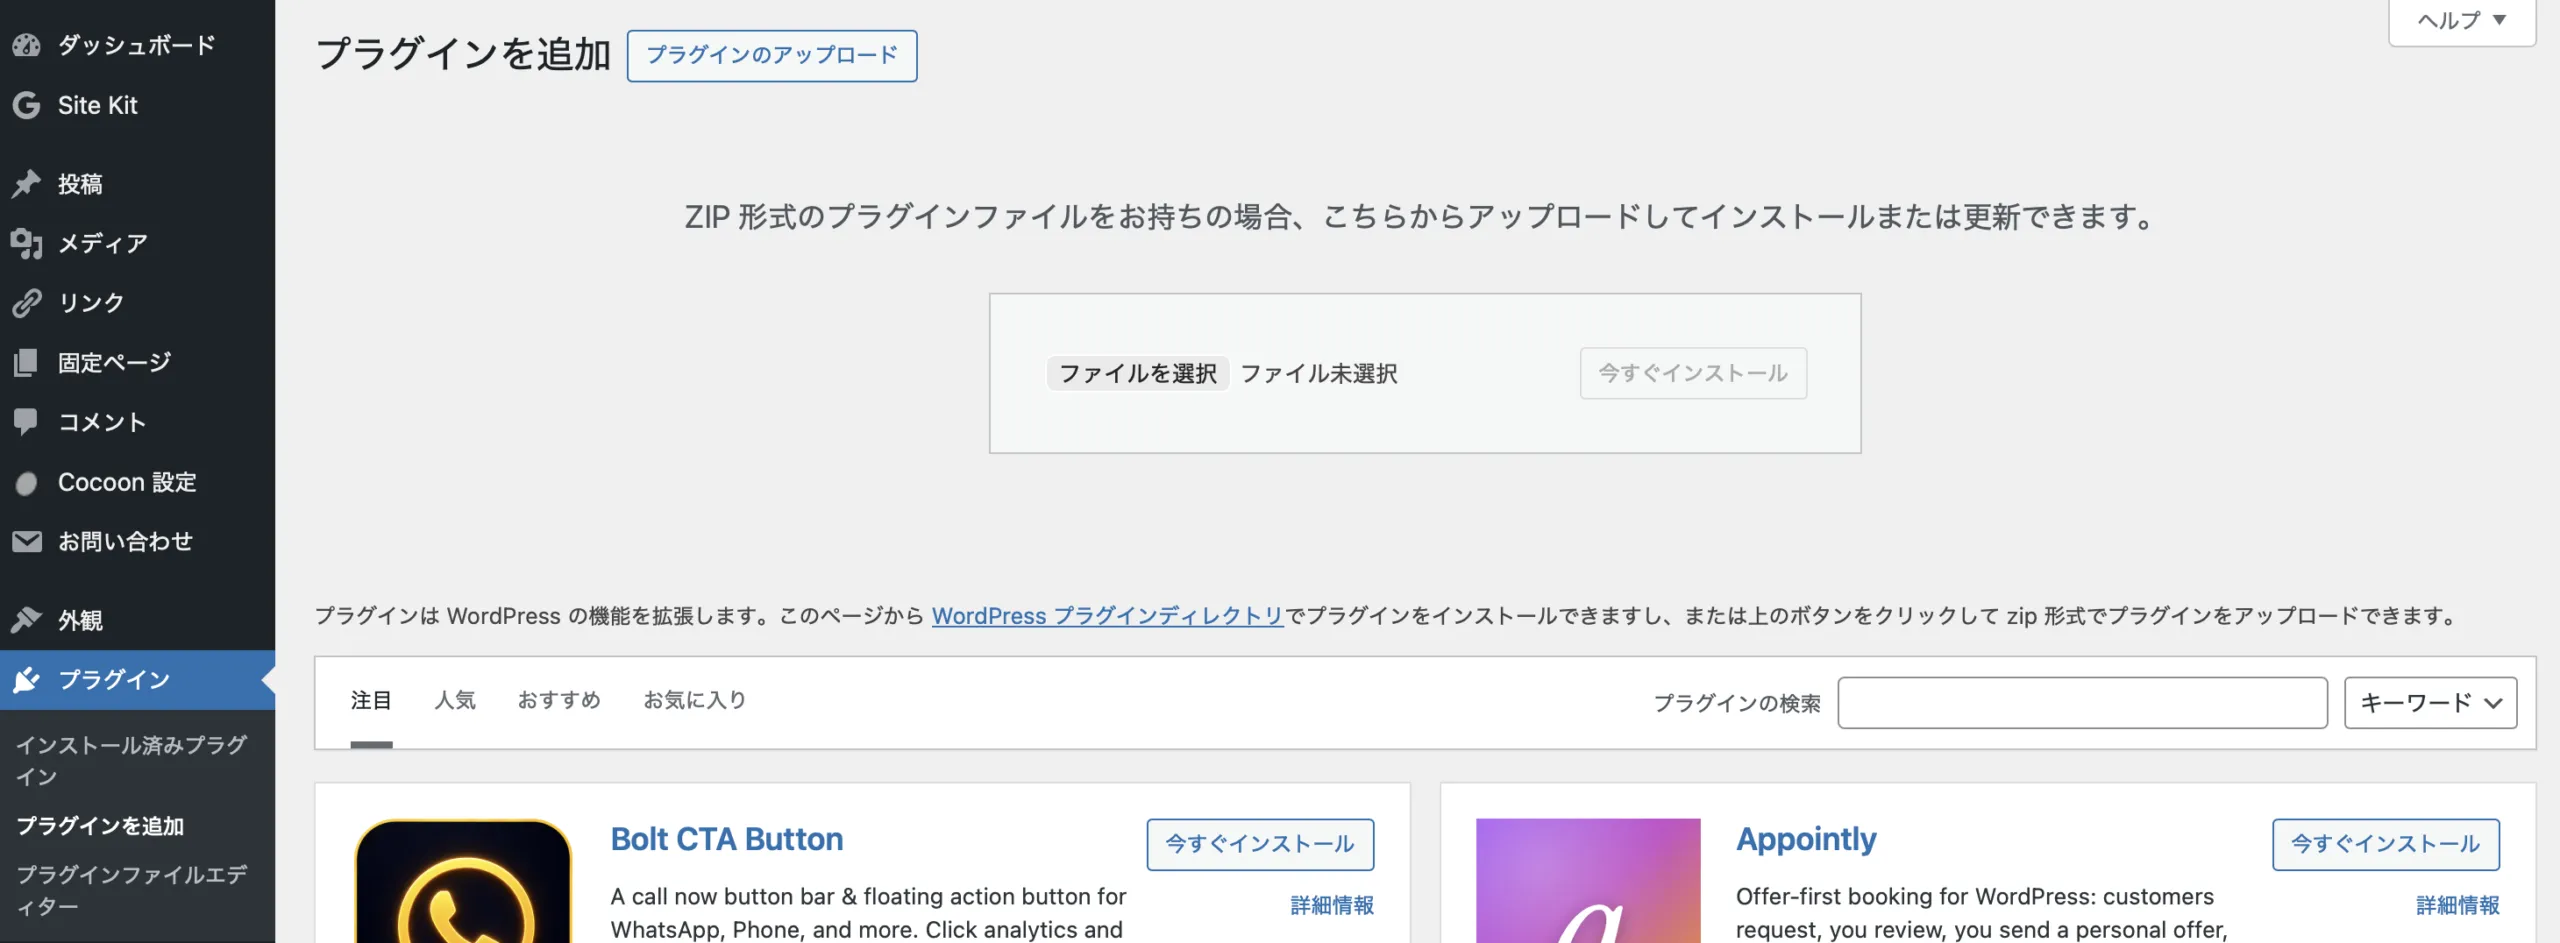View 詳細情報 for Appointly
Screen dimensions: 2560x943
click(2458, 905)
